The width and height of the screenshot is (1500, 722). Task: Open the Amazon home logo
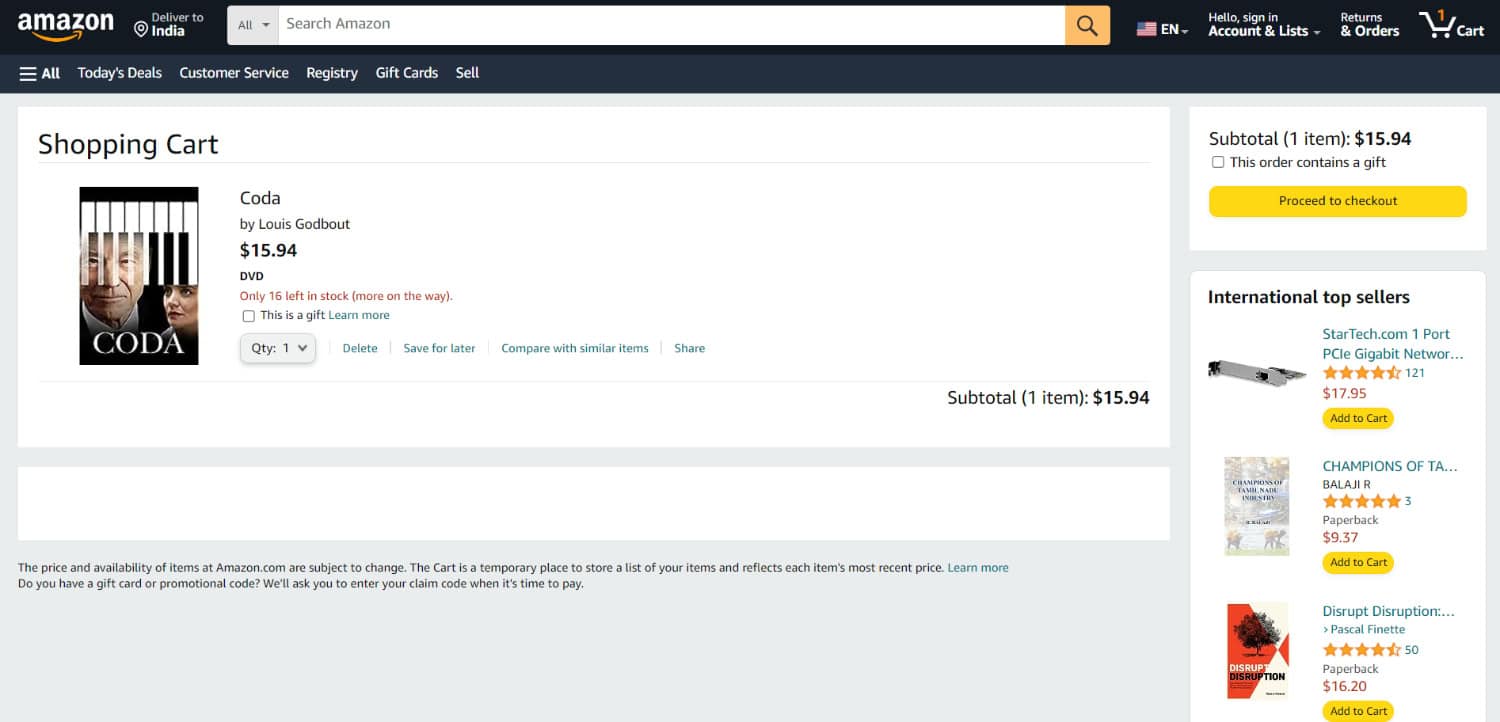[66, 25]
